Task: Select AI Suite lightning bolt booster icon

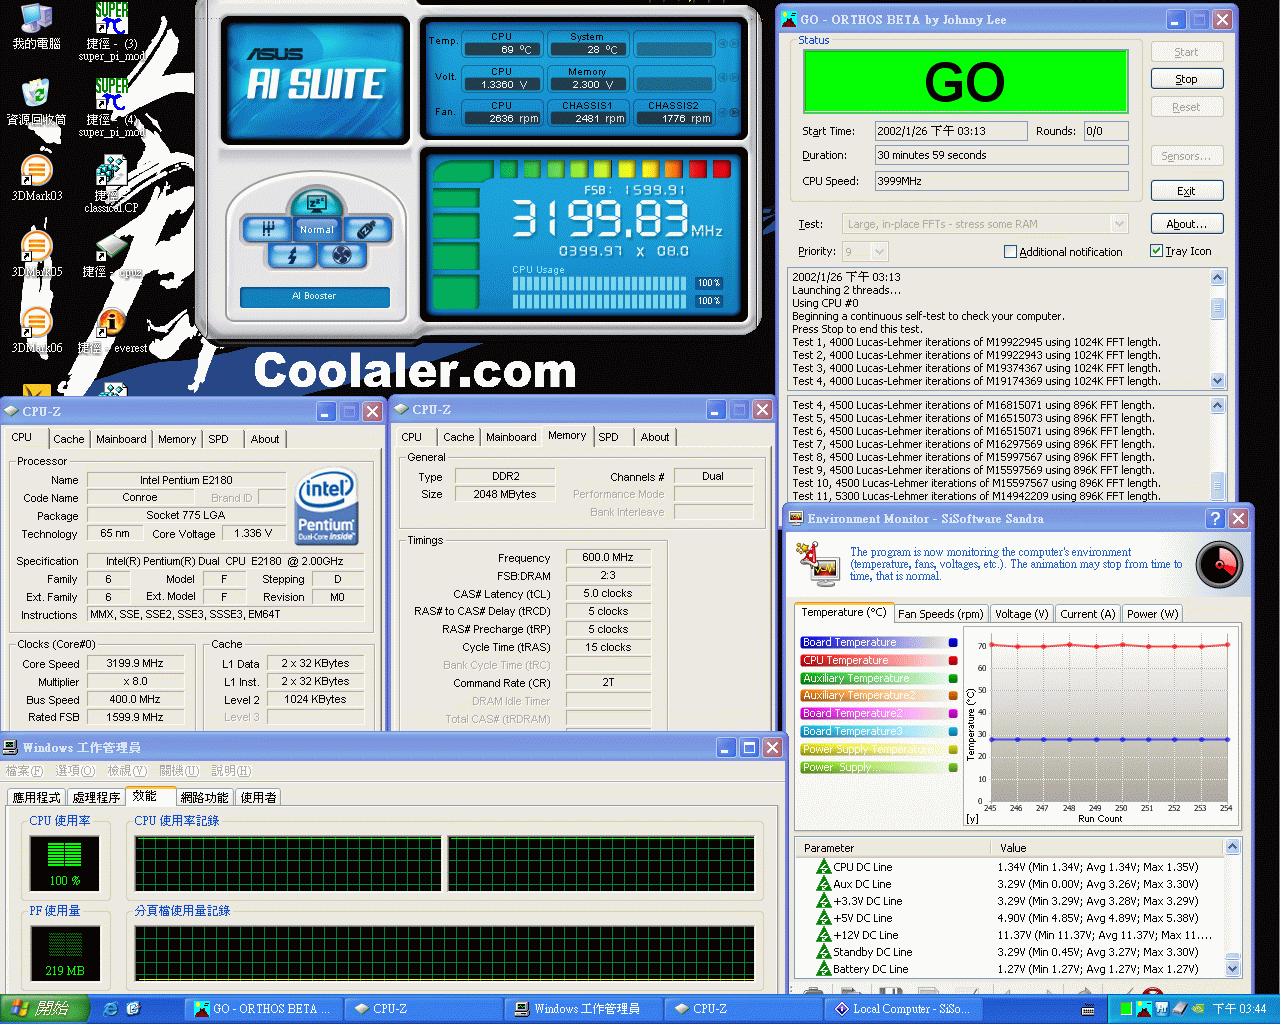Action: click(x=292, y=256)
